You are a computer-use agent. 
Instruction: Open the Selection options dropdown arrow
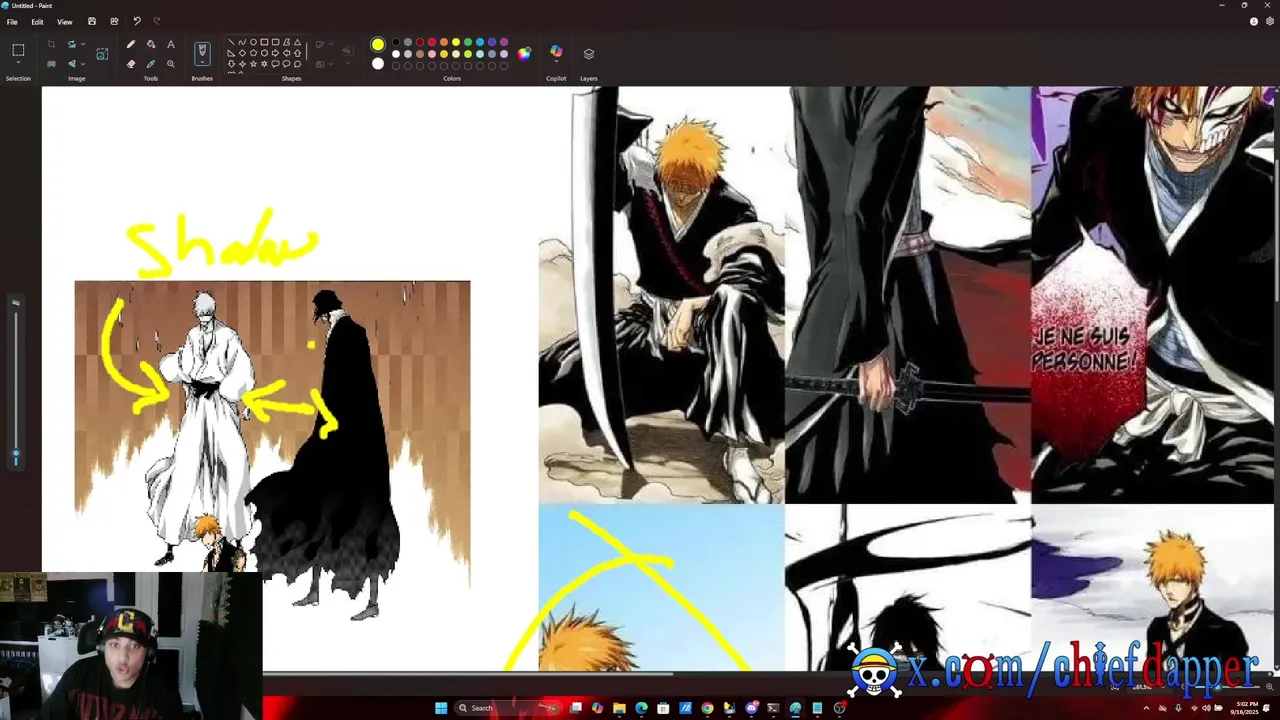coord(18,62)
